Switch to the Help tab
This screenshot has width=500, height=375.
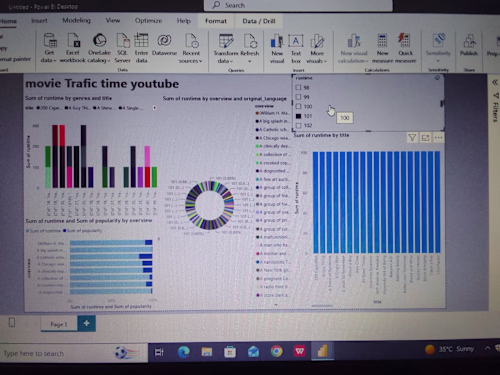coord(183,21)
